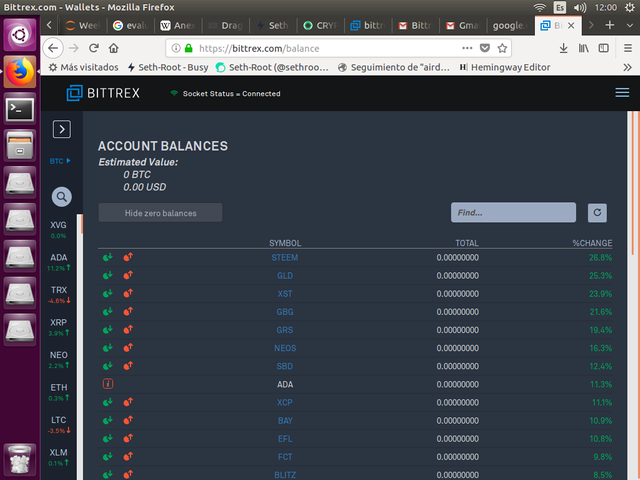Viewport: 640px width, 480px height.
Task: Open the Bittrex hamburger menu
Action: [622, 93]
